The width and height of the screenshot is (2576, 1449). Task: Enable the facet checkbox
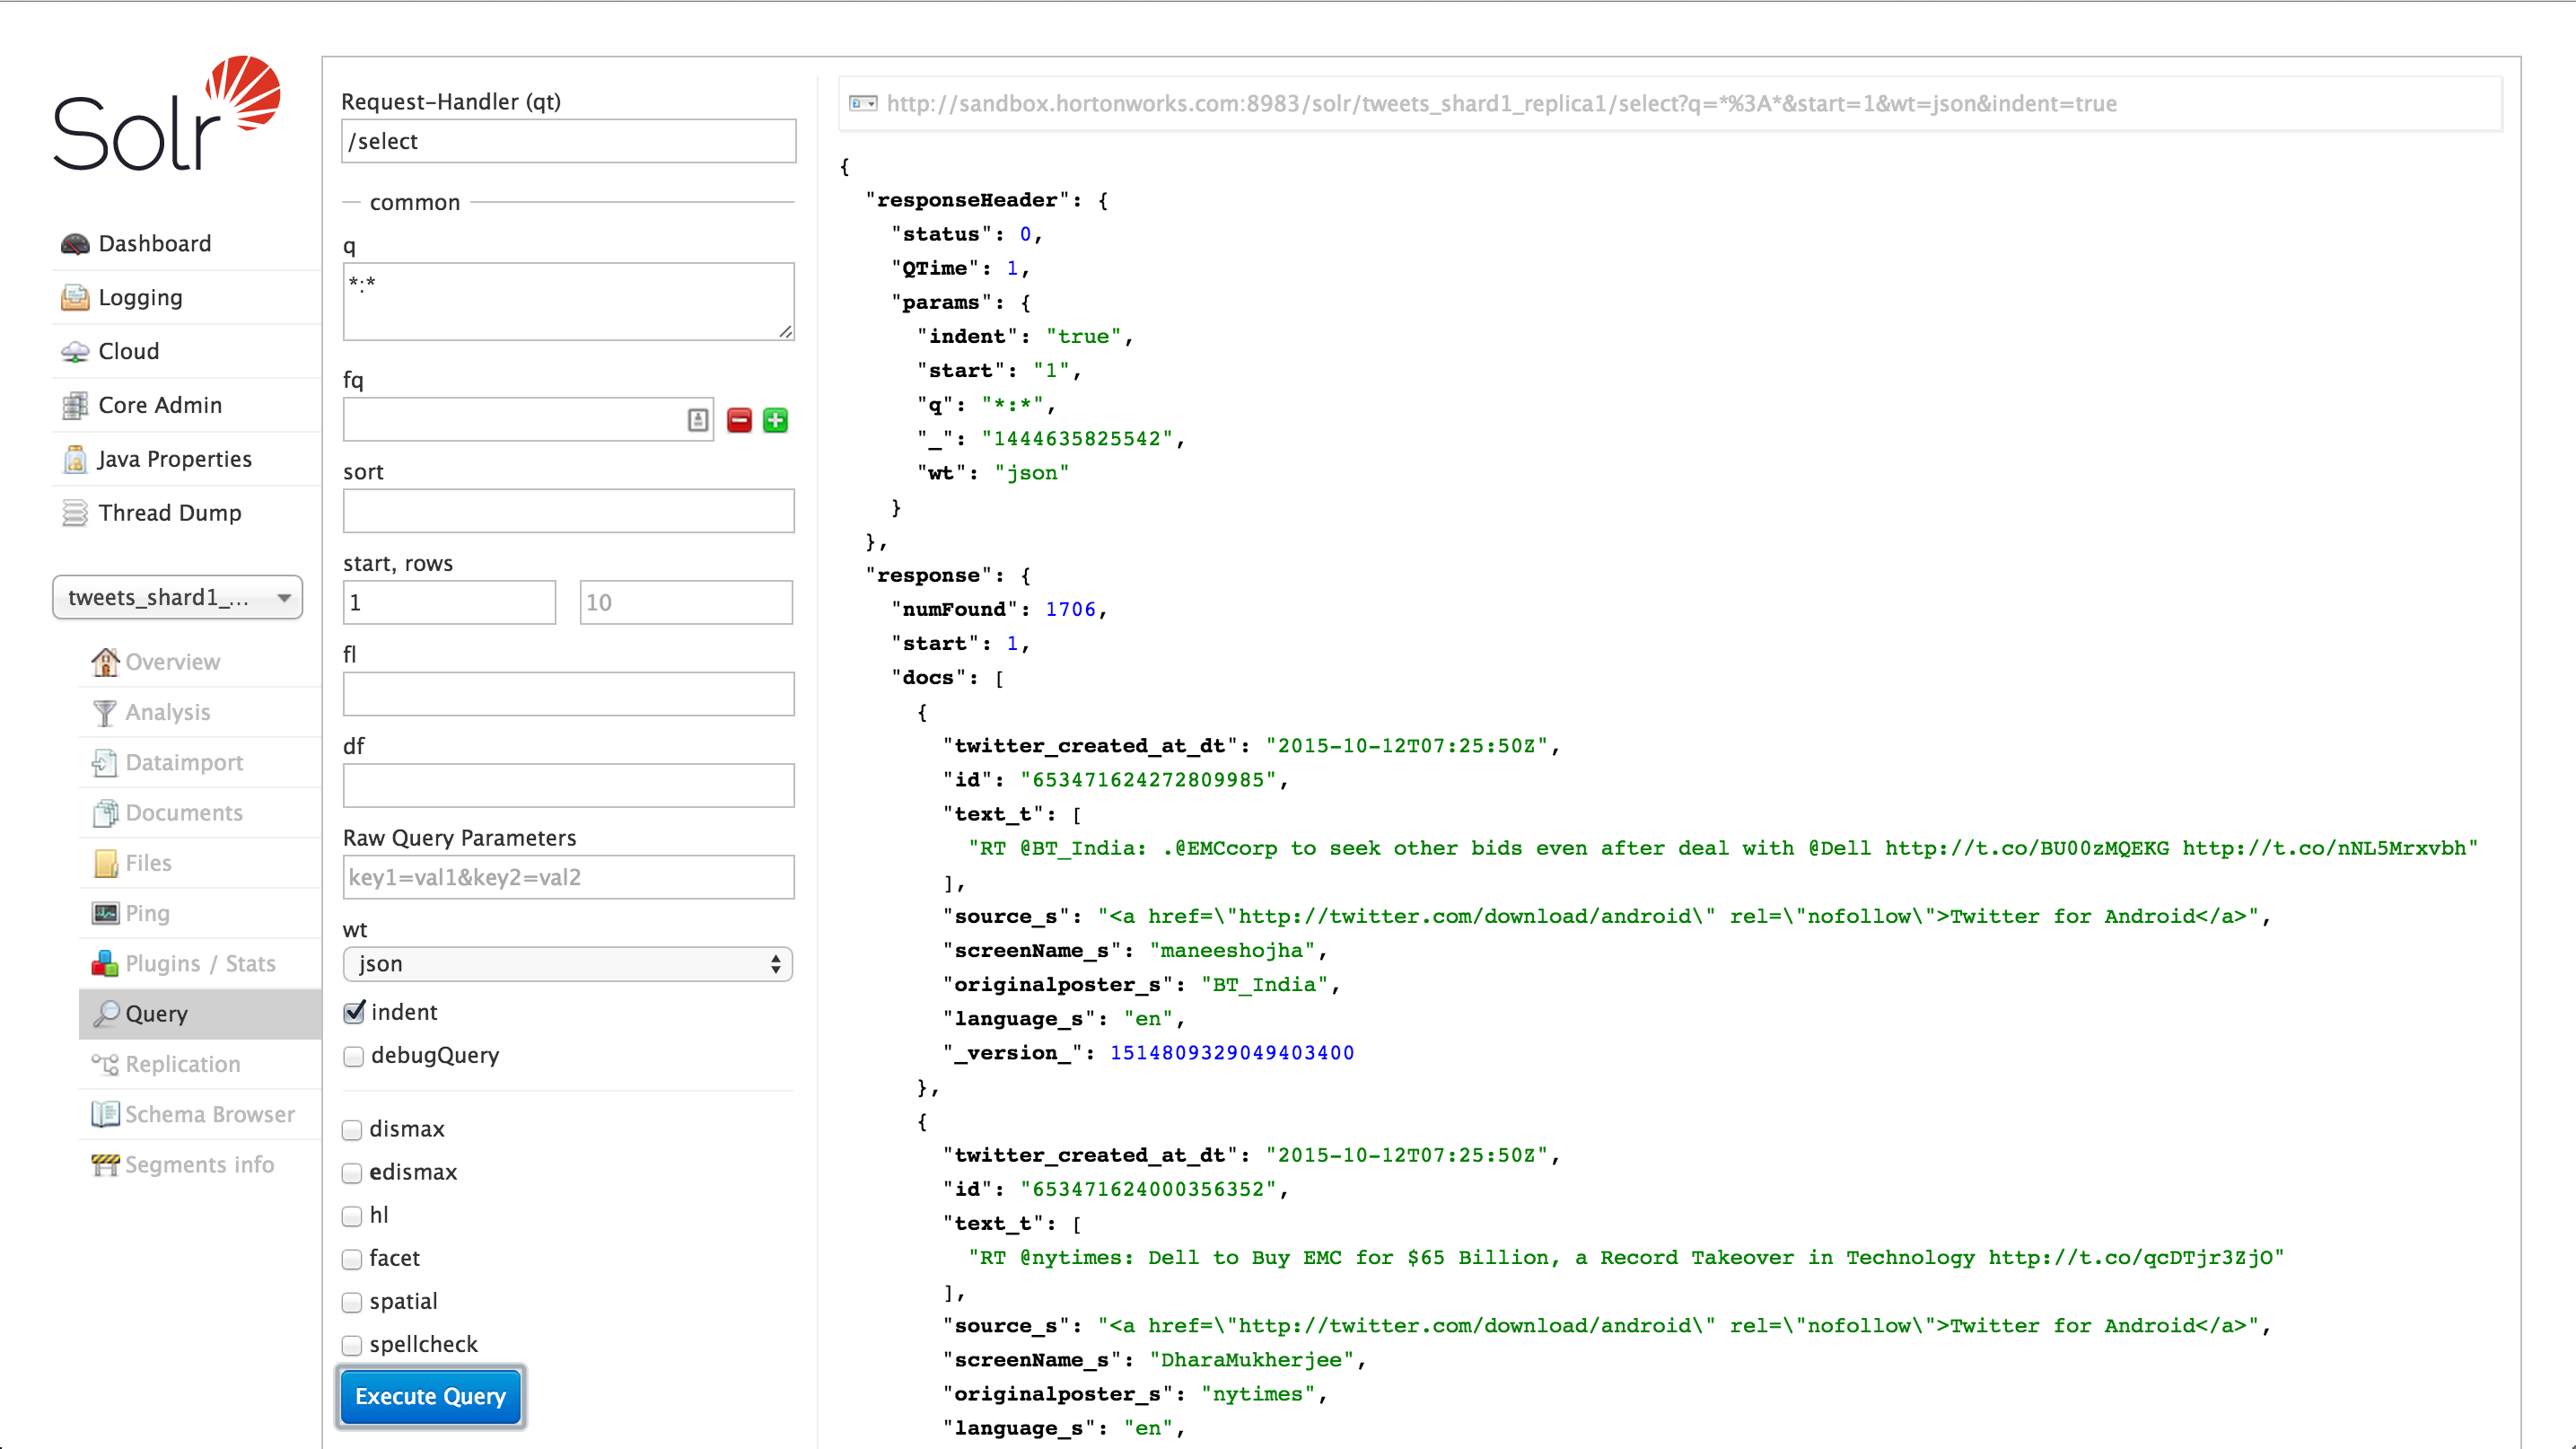point(352,1259)
